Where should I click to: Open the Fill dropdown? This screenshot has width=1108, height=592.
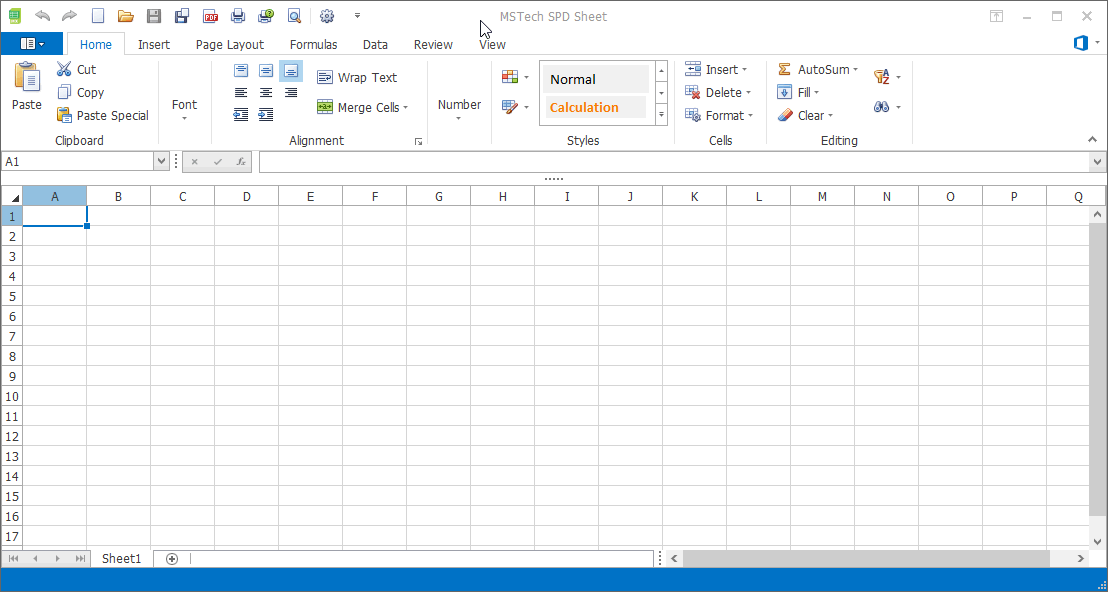coord(798,93)
